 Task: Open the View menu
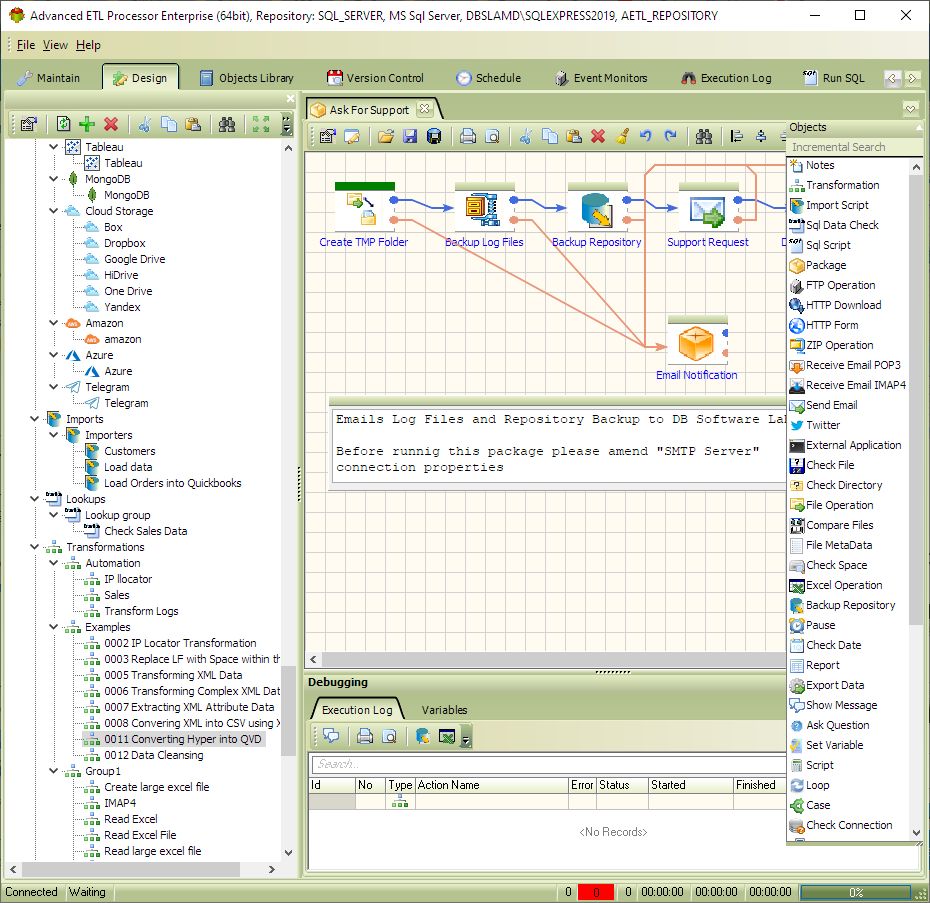click(55, 45)
